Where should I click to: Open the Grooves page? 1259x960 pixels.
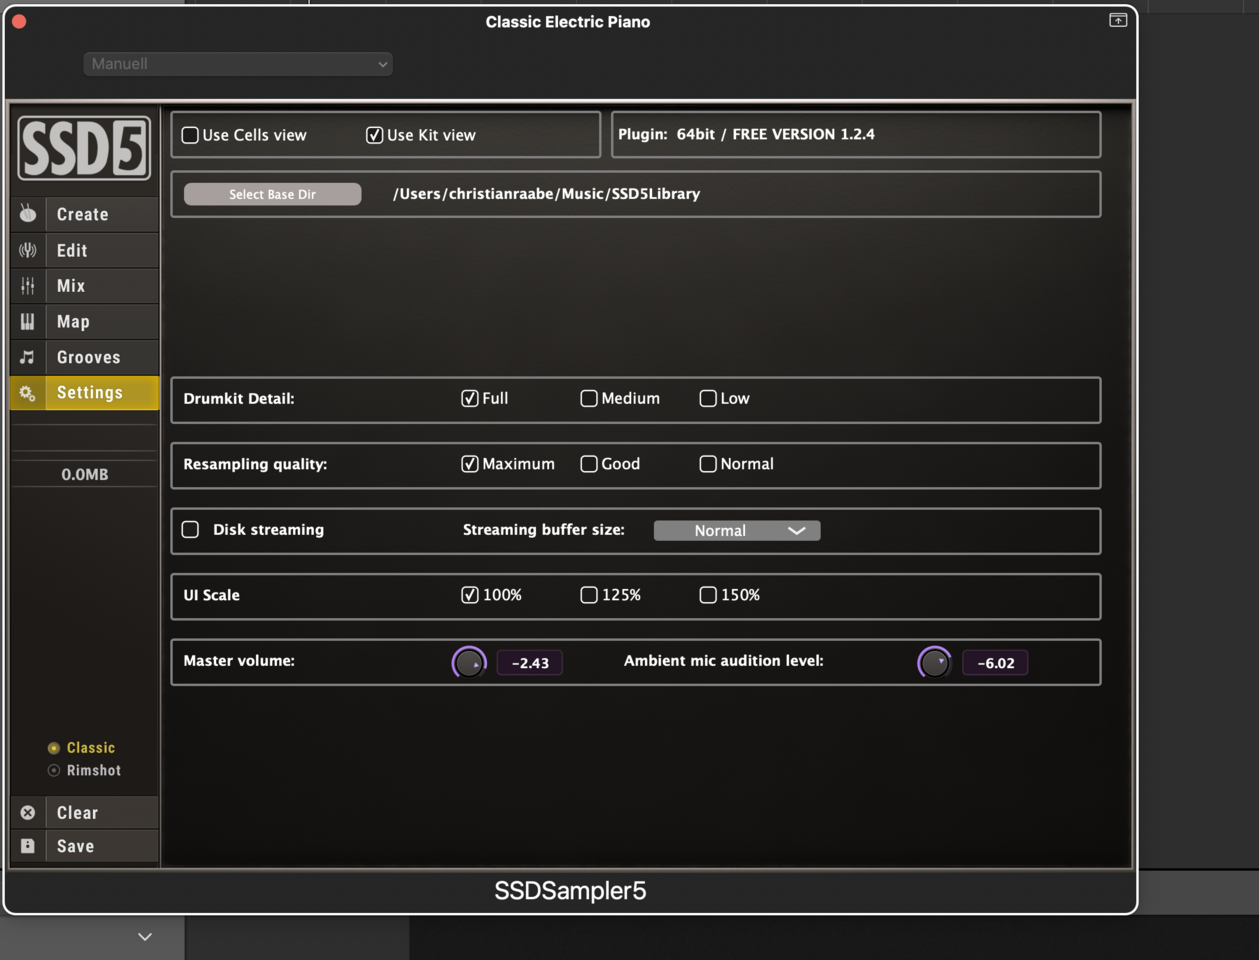click(x=84, y=357)
